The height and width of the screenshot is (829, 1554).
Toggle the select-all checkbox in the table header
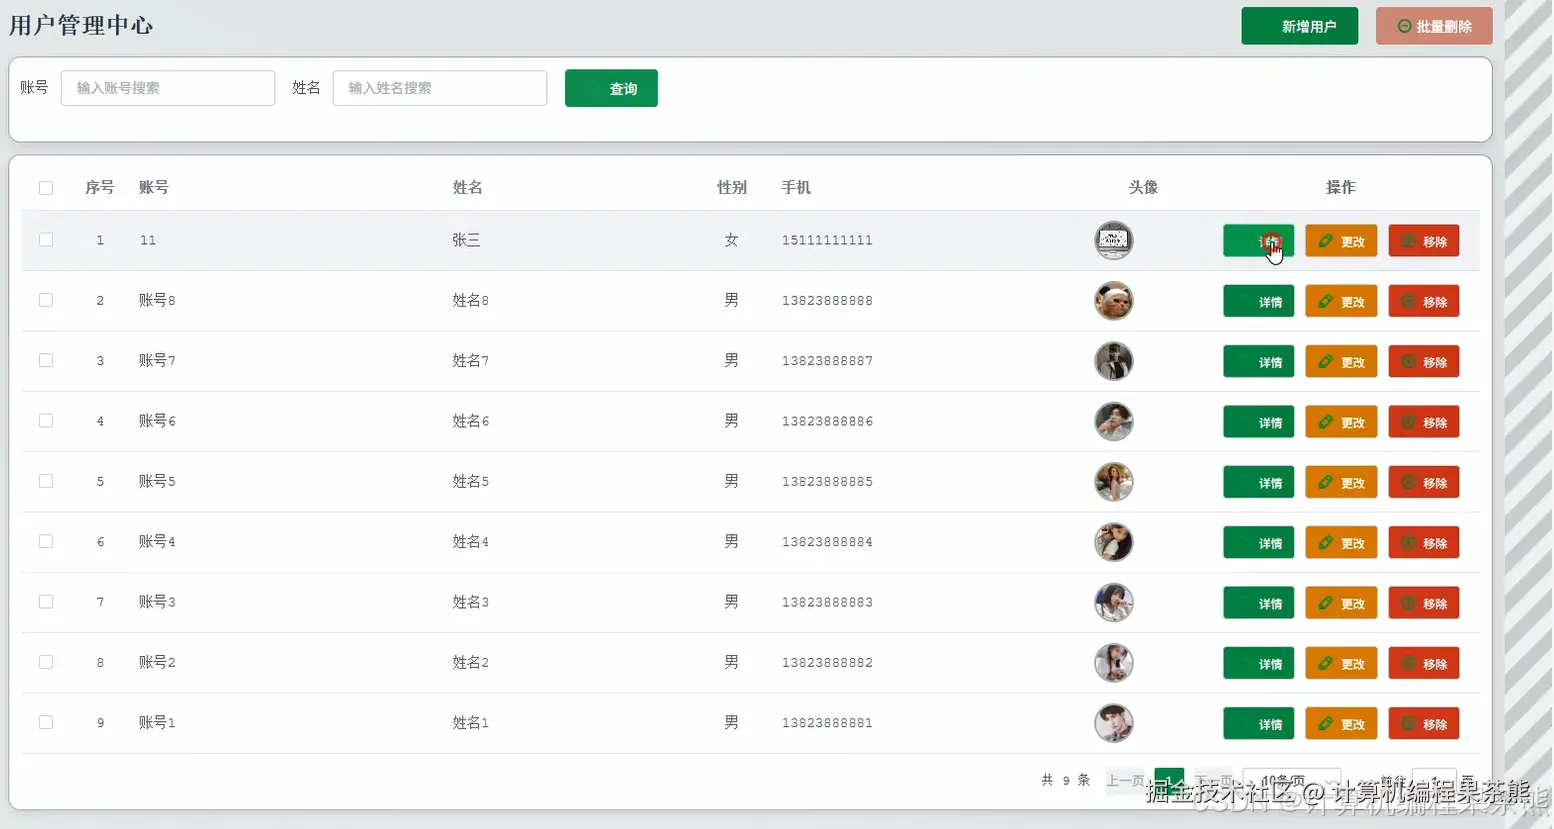click(x=45, y=187)
